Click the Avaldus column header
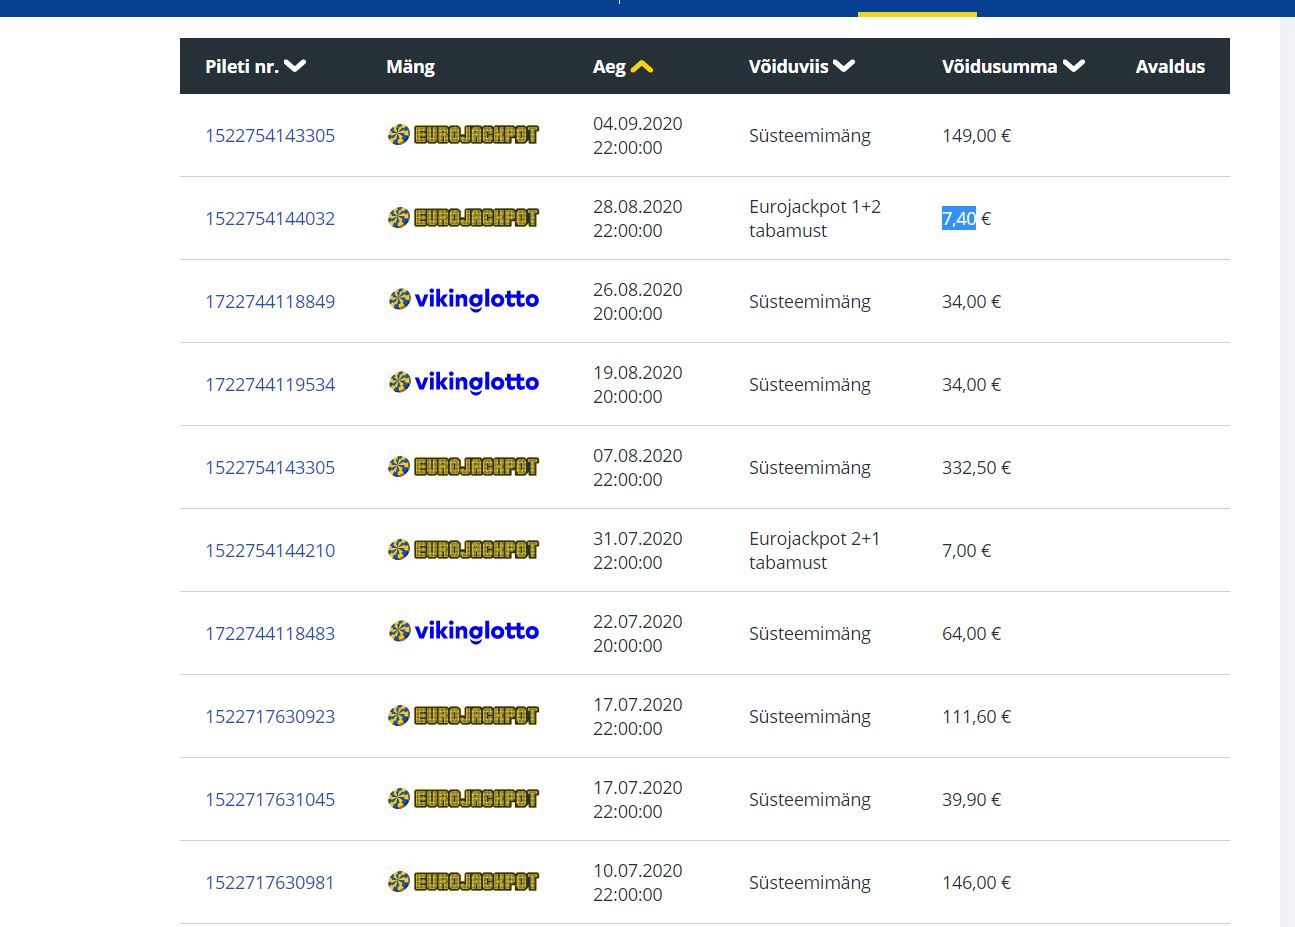The width and height of the screenshot is (1295, 927). [x=1170, y=67]
